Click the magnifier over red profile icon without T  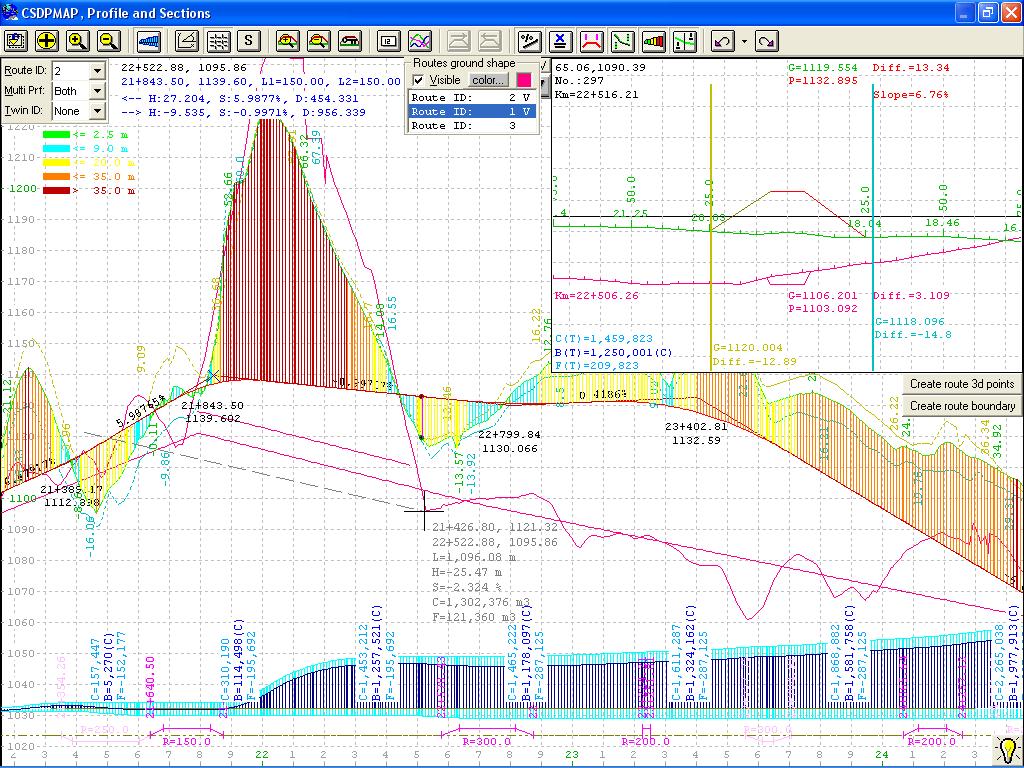(319, 41)
